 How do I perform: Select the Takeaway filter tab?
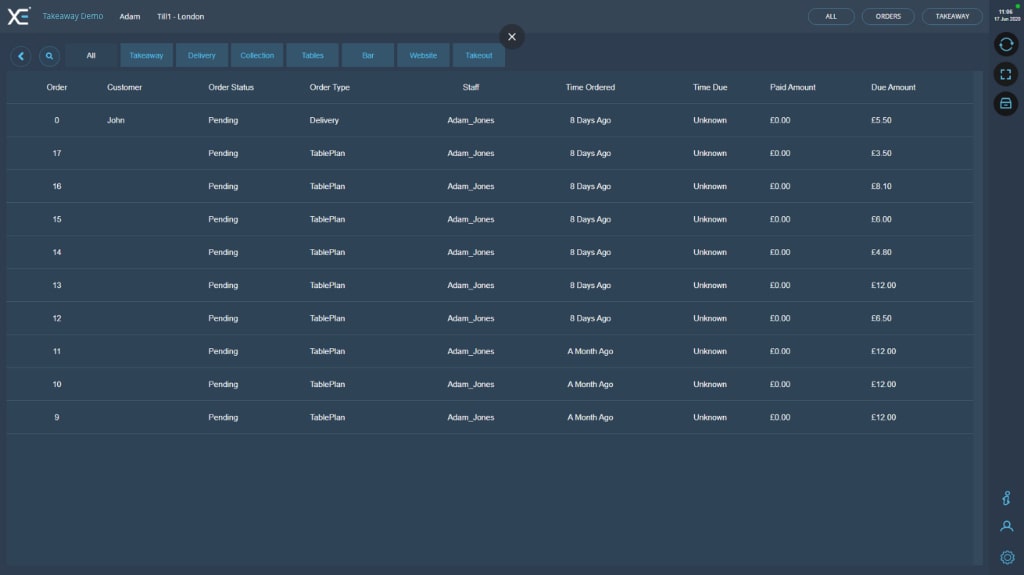pos(146,56)
